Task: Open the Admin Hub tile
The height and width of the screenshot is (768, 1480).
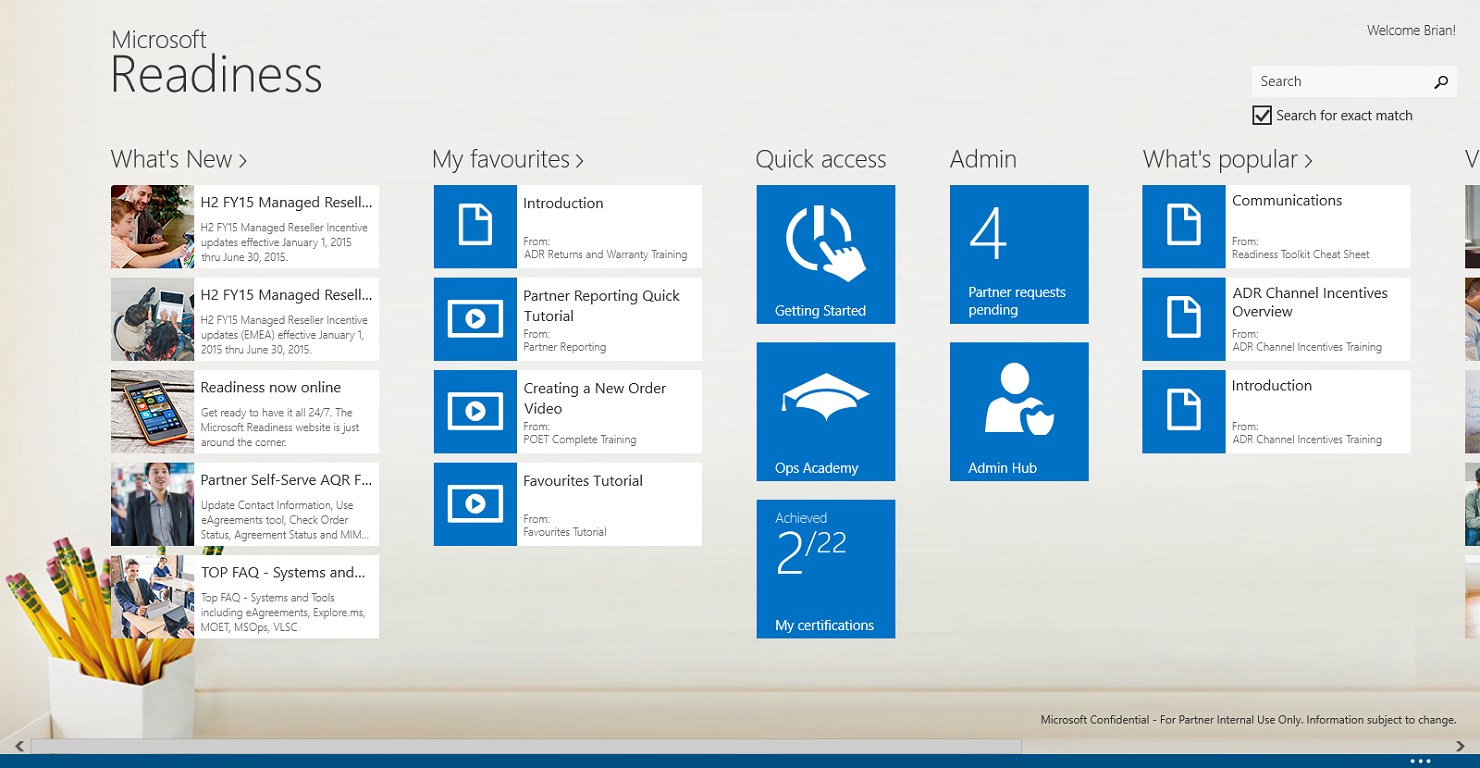Action: click(x=1019, y=411)
